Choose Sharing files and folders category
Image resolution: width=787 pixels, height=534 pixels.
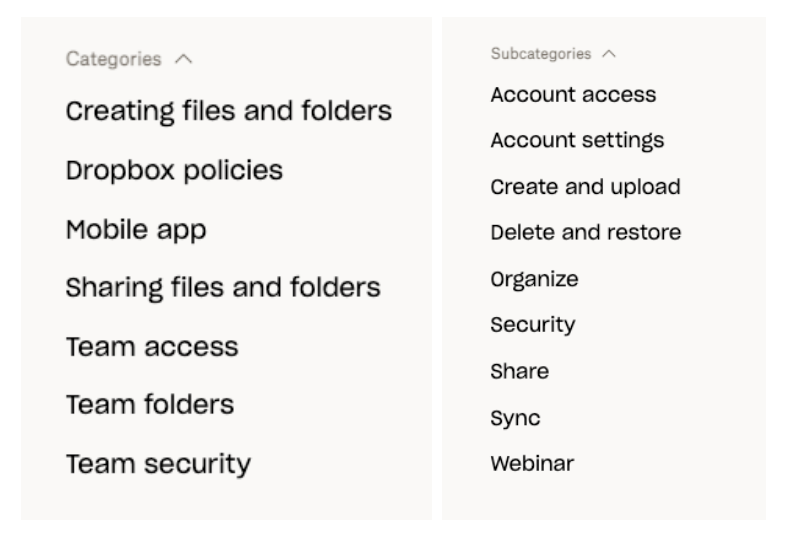click(x=223, y=288)
